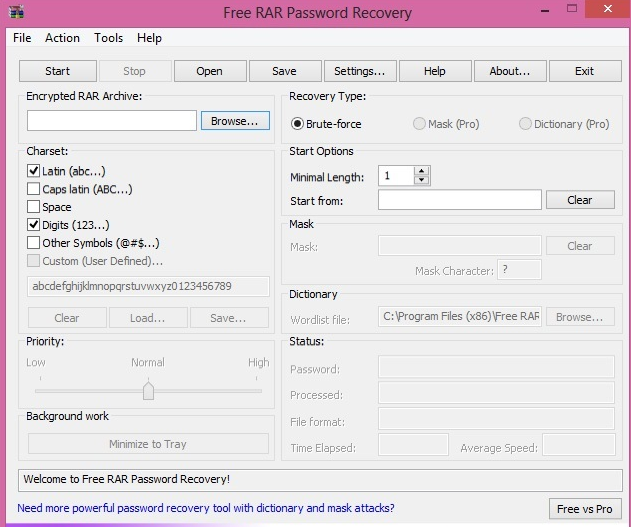Increase Minimal Length with up arrow

point(421,171)
